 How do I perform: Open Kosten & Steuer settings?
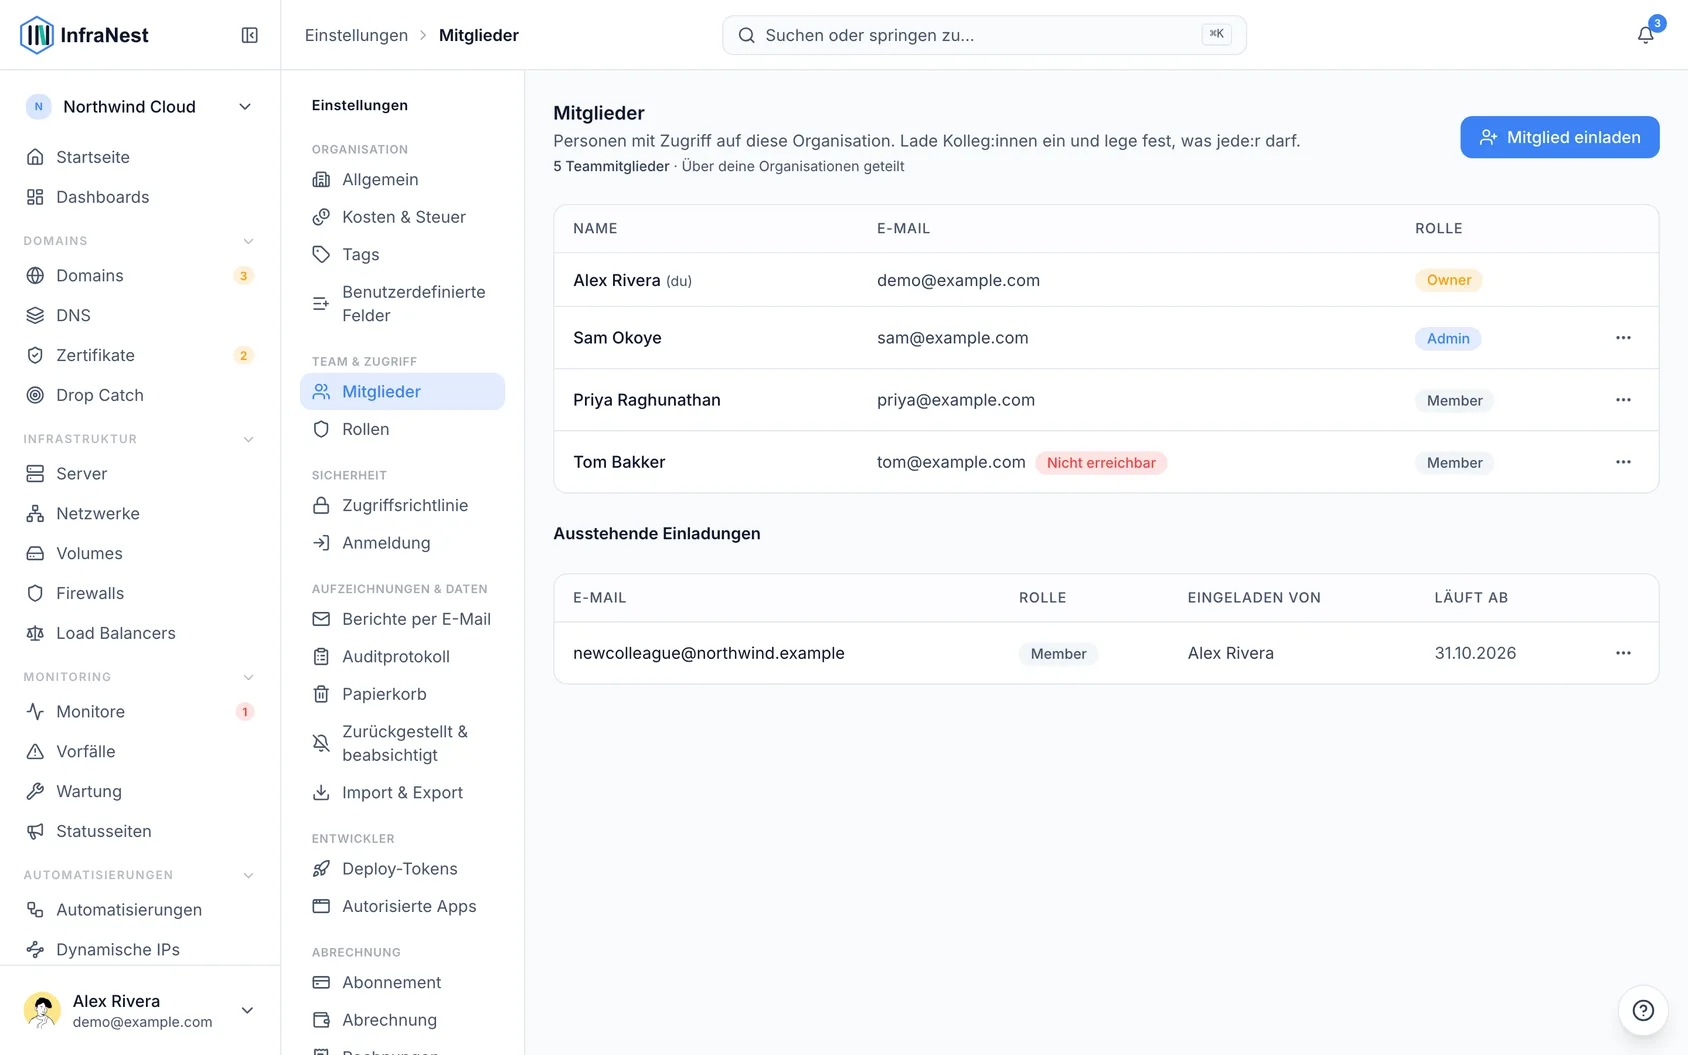point(402,217)
